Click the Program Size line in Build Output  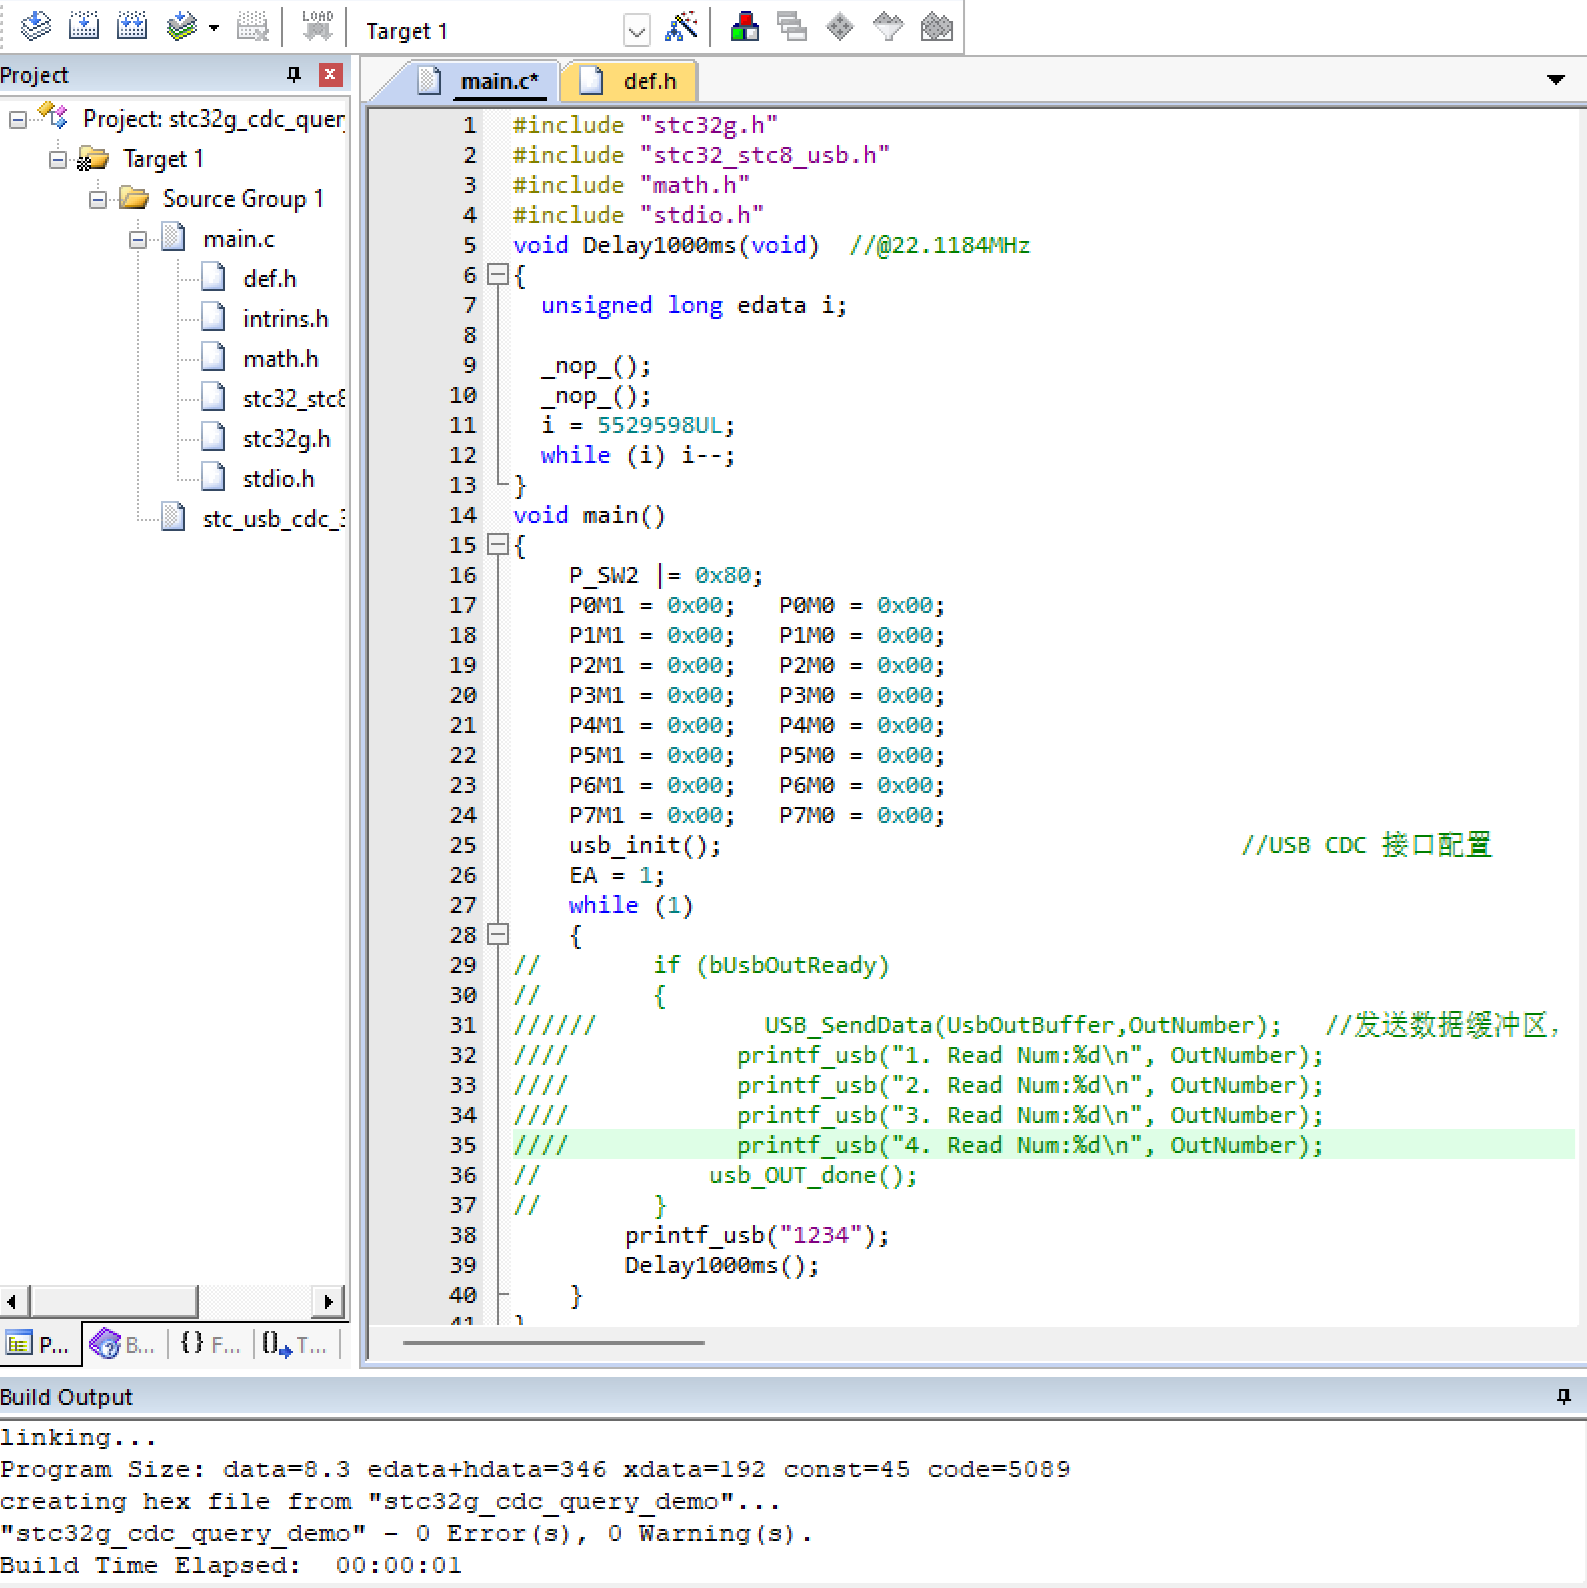(535, 1469)
